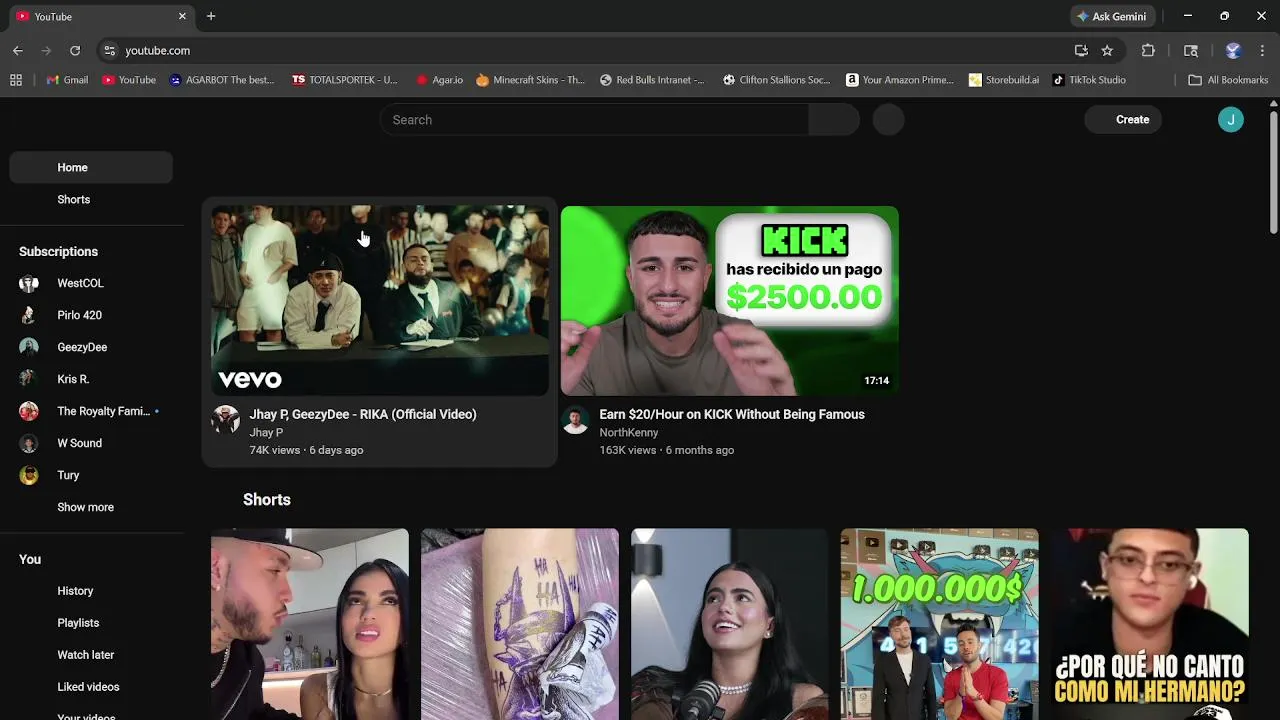Close the YouTube tab
This screenshot has height=720, width=1280.
tap(182, 16)
